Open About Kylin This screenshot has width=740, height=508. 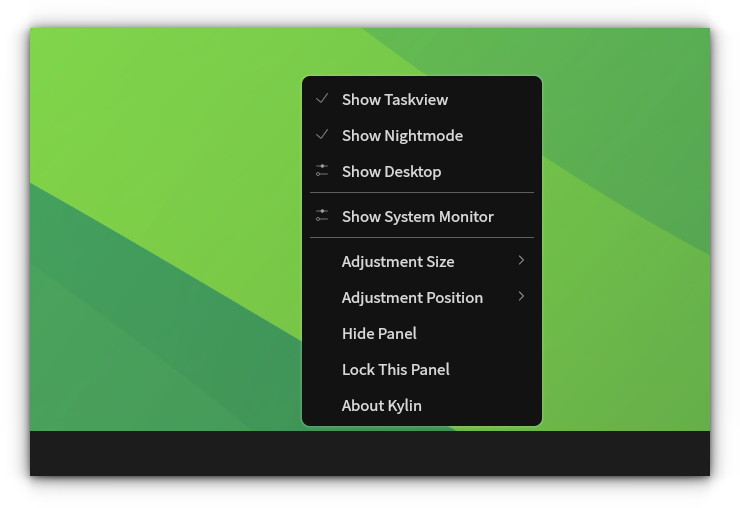[381, 405]
